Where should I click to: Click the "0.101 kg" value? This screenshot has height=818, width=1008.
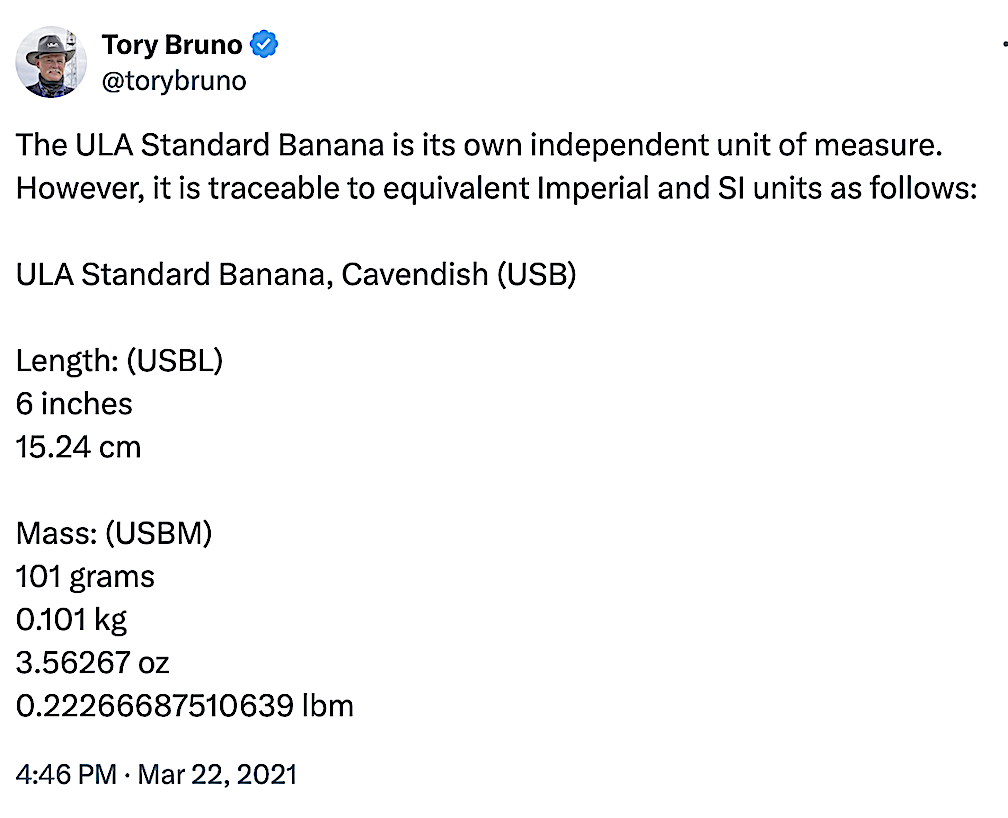71,620
